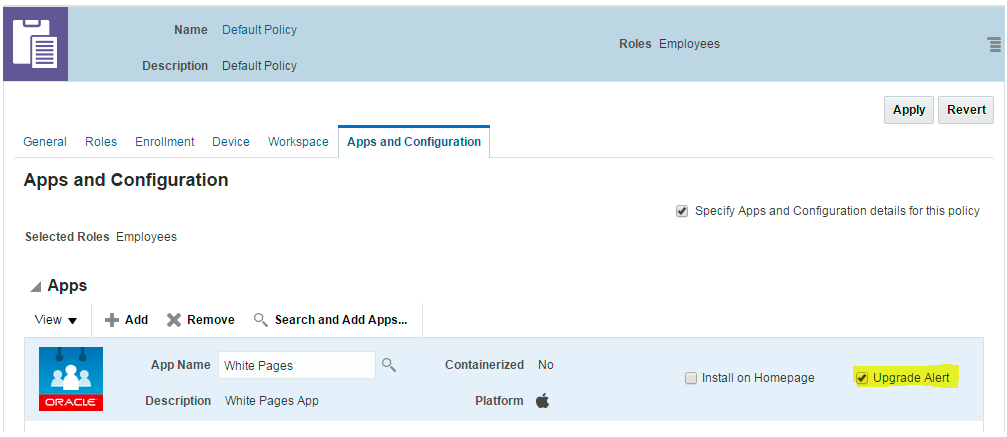Click the Revert button

coord(966,110)
